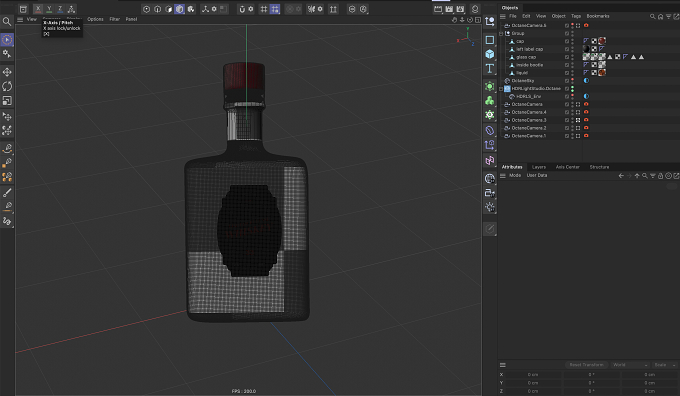
Task: Open the World coordinate system dropdown
Action: tap(630, 365)
